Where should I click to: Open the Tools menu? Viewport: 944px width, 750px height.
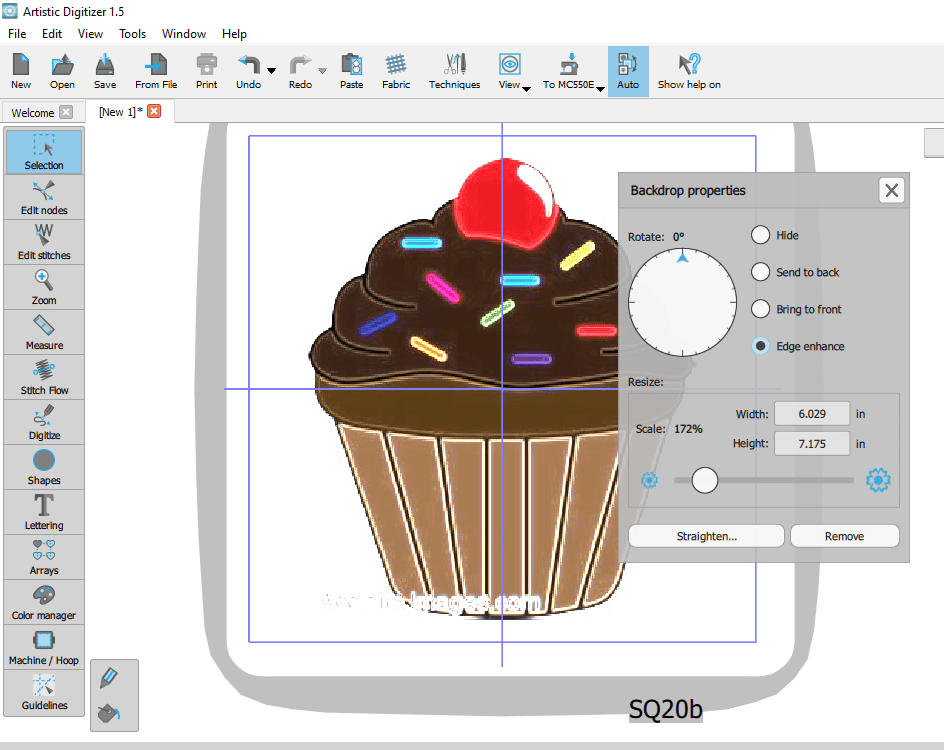132,33
